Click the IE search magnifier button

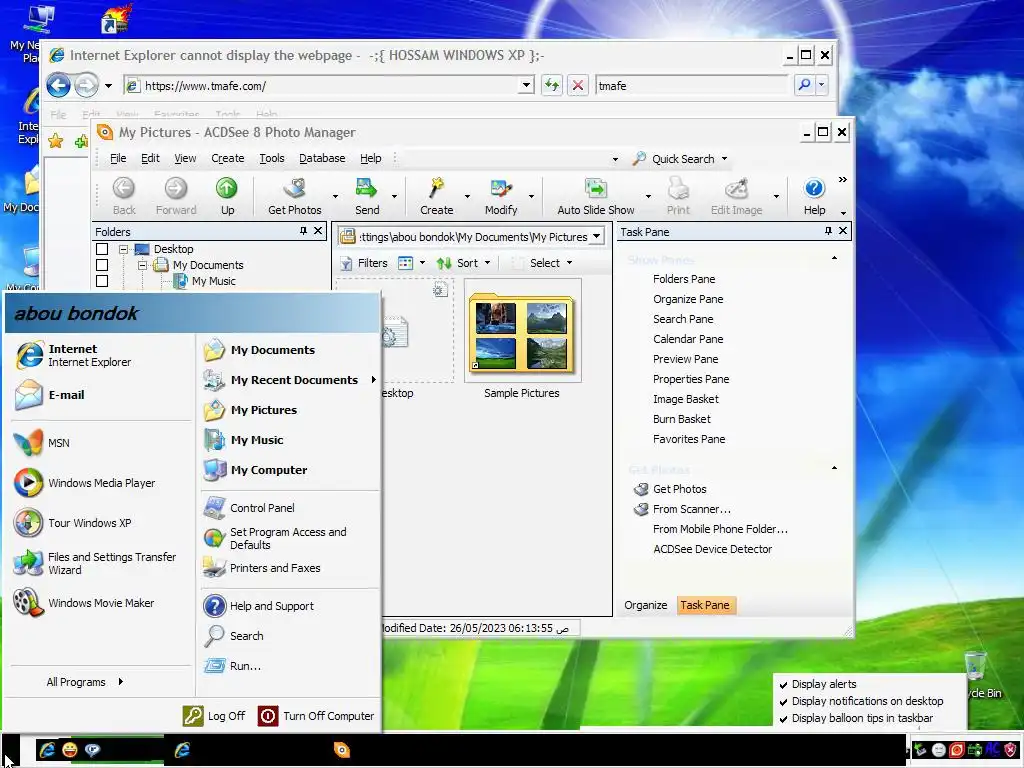click(805, 85)
